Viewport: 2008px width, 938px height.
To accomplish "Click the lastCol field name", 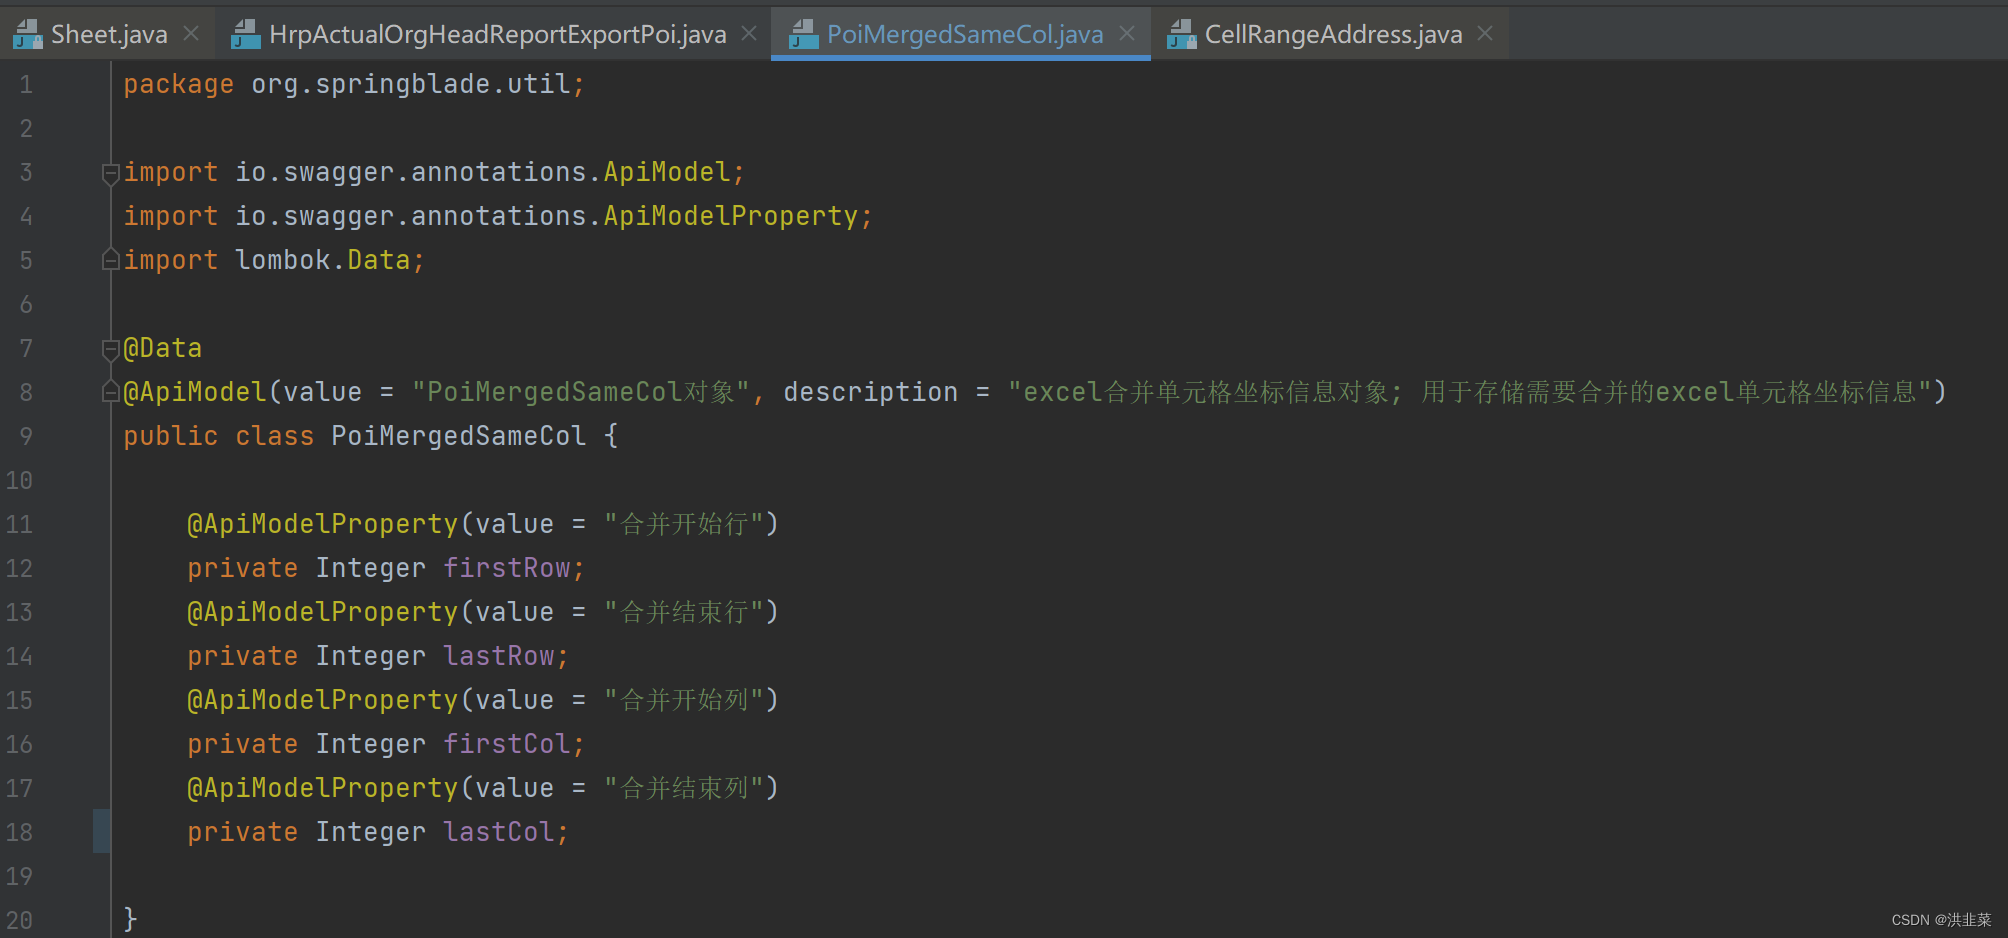I will click(x=498, y=833).
